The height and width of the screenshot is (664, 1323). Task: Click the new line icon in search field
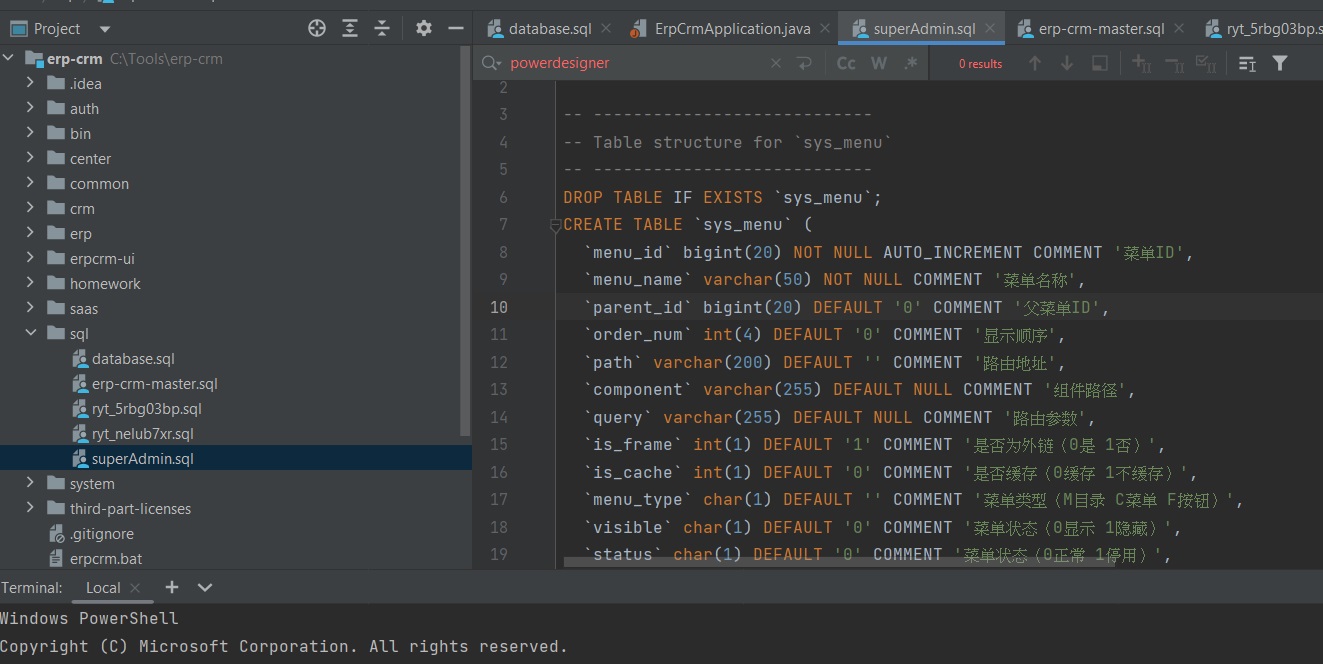tap(804, 63)
